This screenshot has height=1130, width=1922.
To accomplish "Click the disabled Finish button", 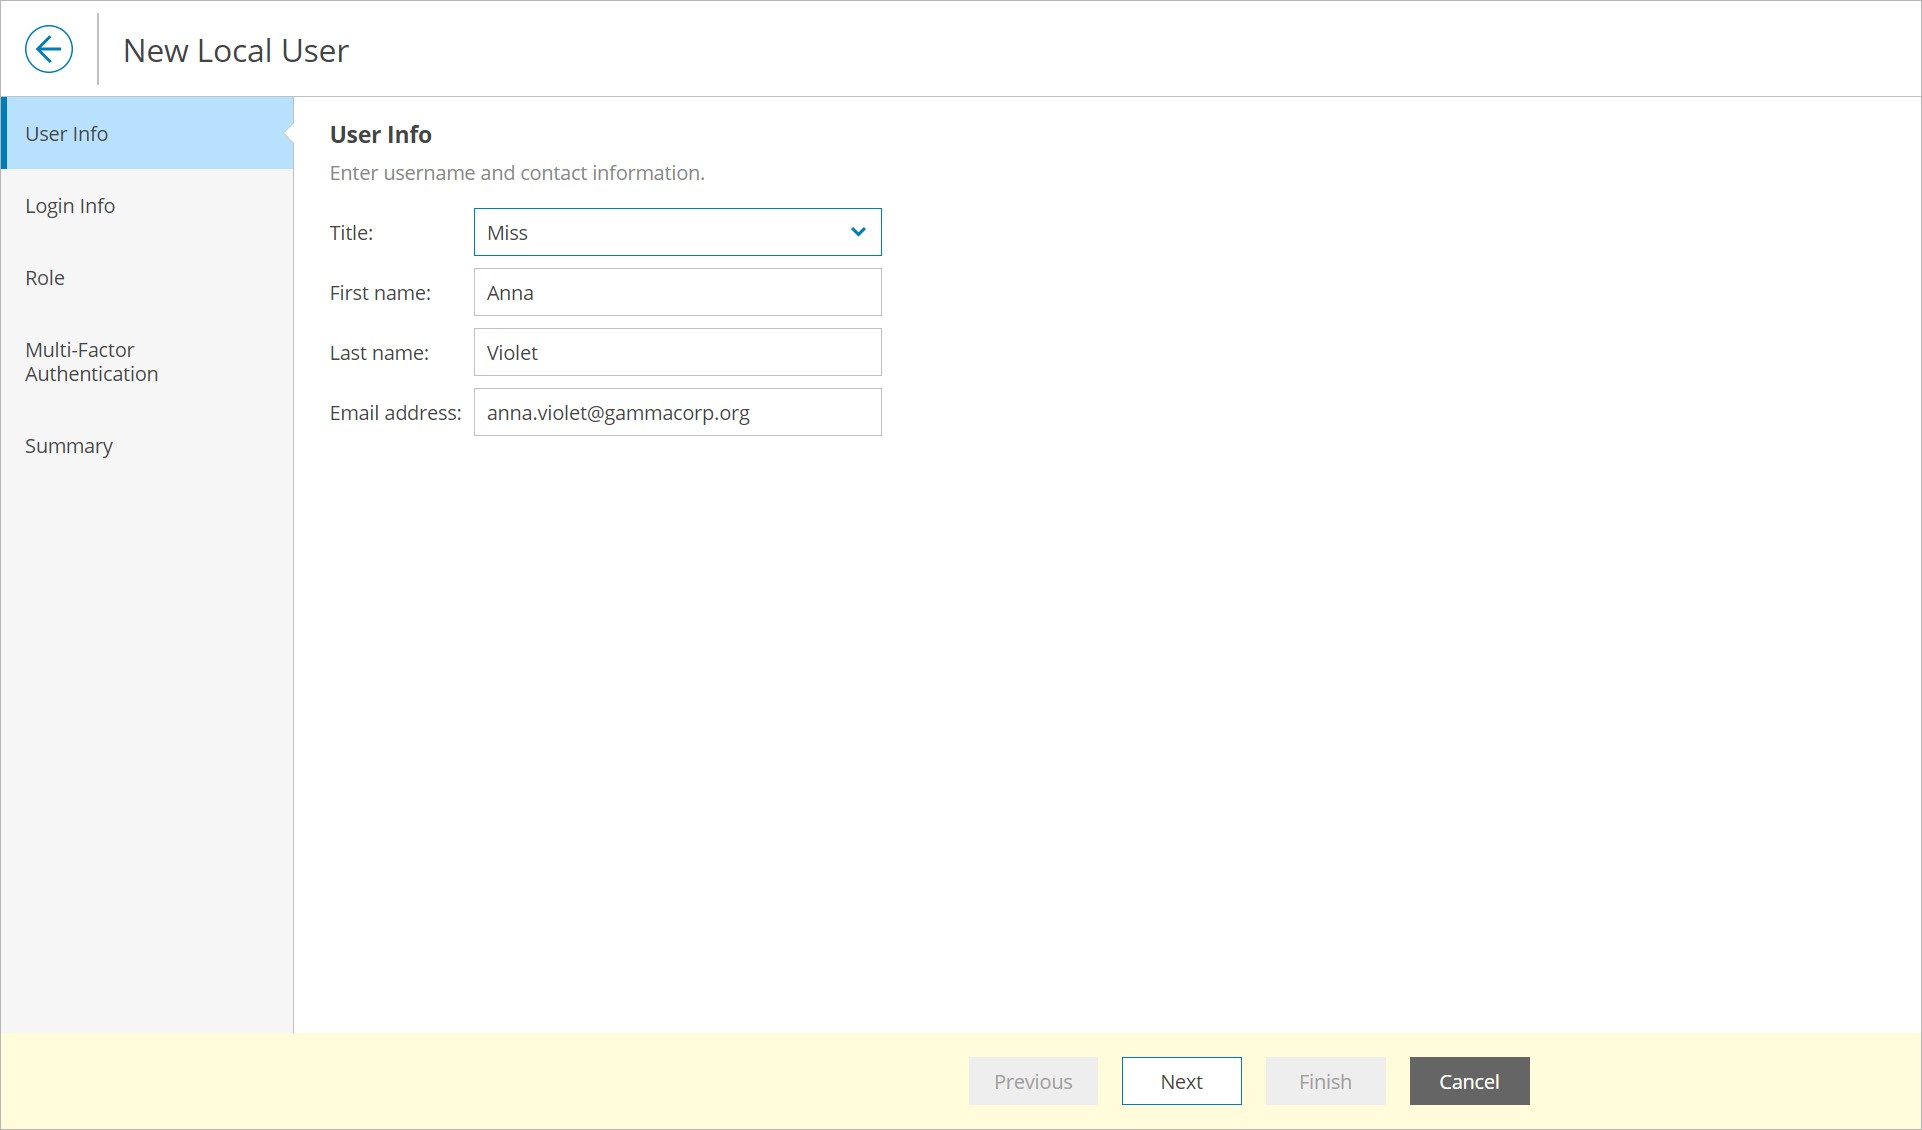I will tap(1325, 1081).
